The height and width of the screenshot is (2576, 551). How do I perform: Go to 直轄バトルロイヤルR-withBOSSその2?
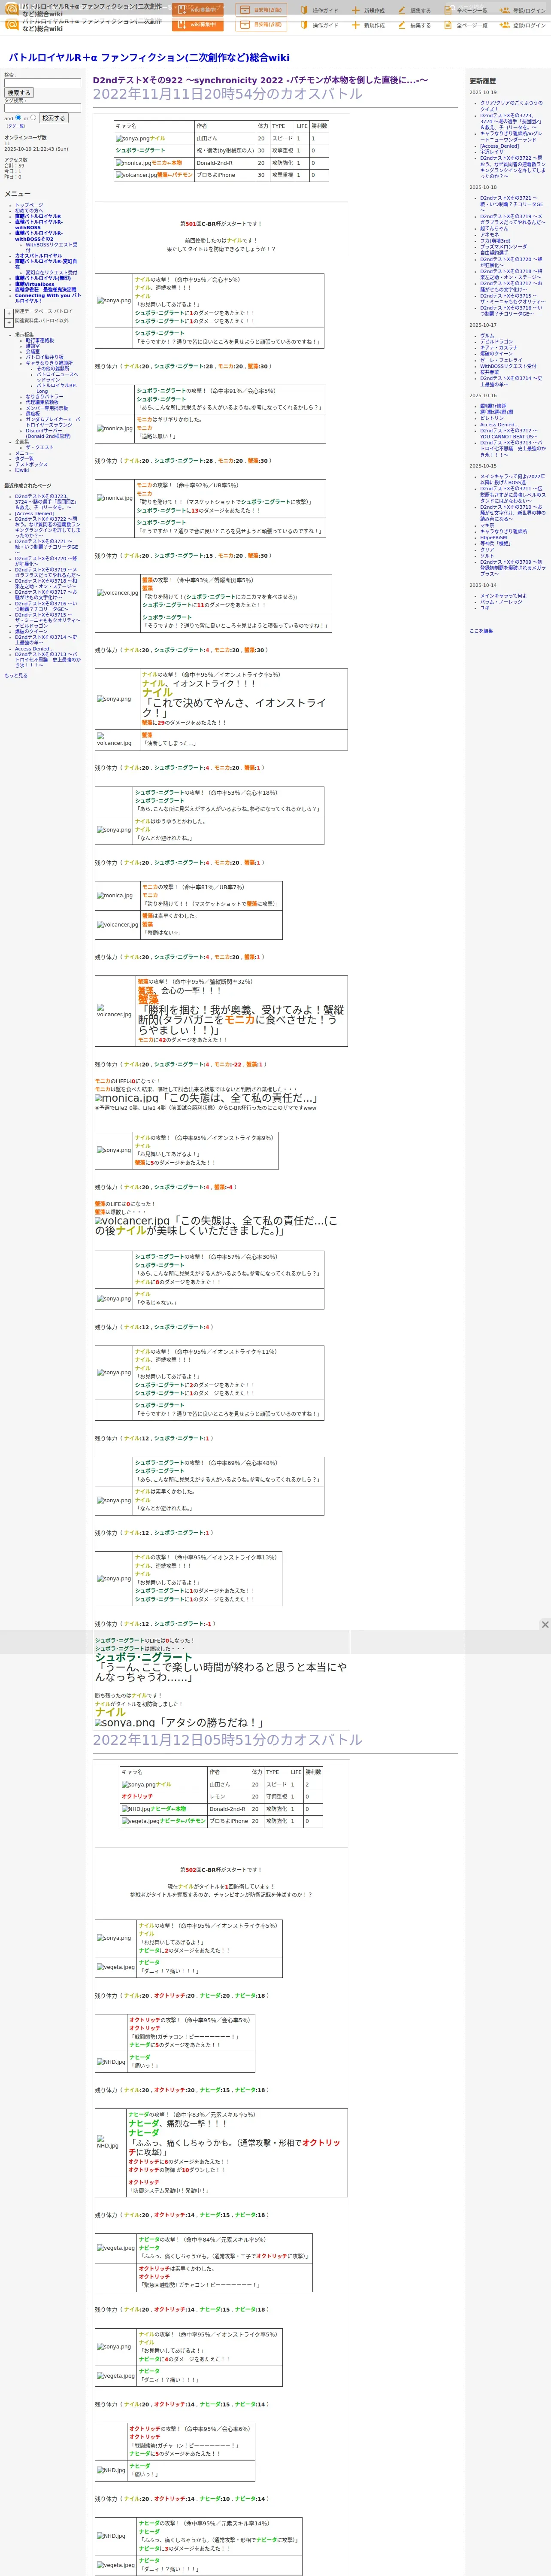[x=38, y=236]
